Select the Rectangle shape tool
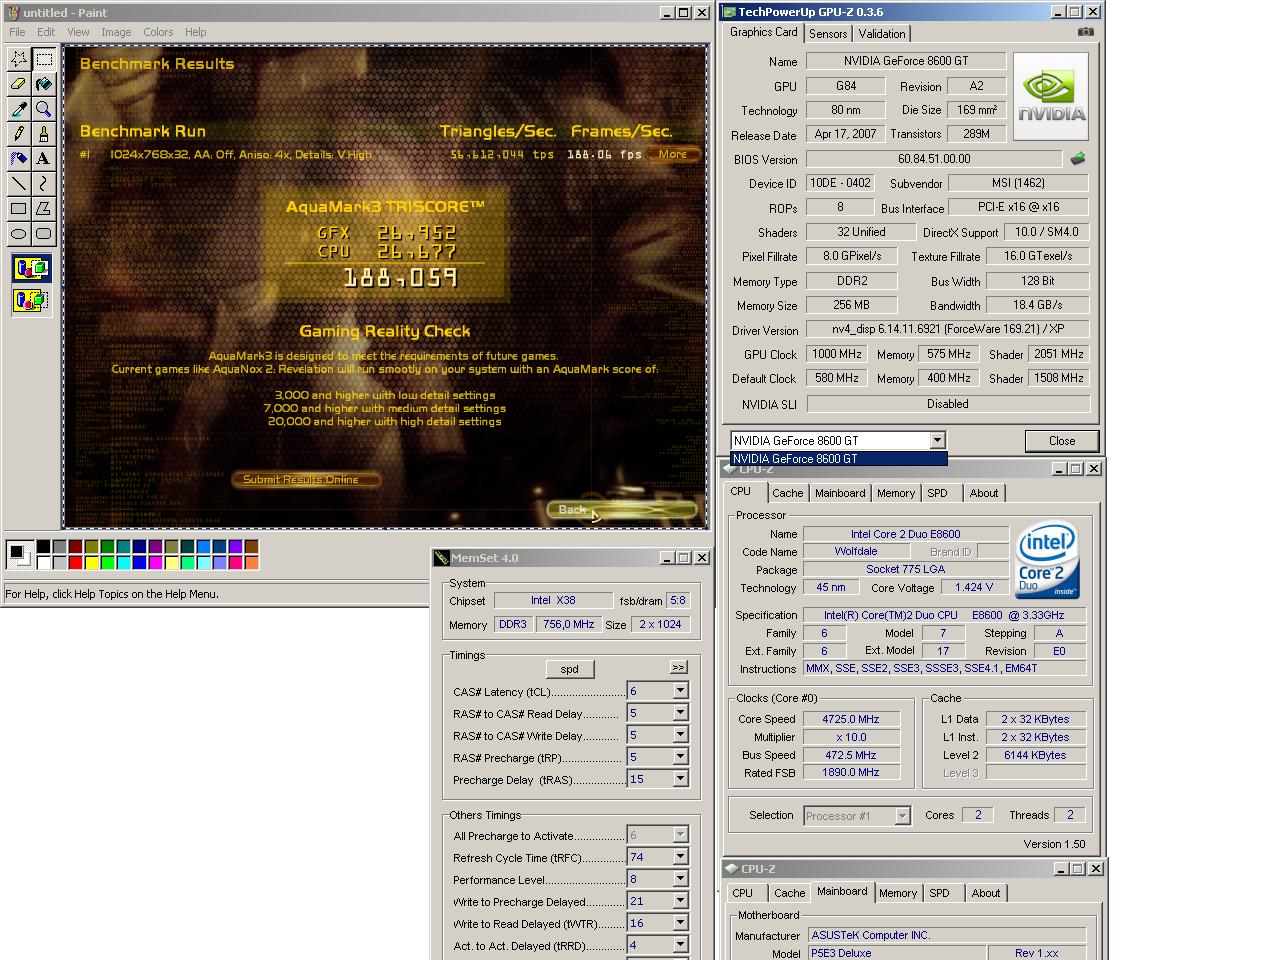Screen dimensions: 1280x960 (x=19, y=209)
